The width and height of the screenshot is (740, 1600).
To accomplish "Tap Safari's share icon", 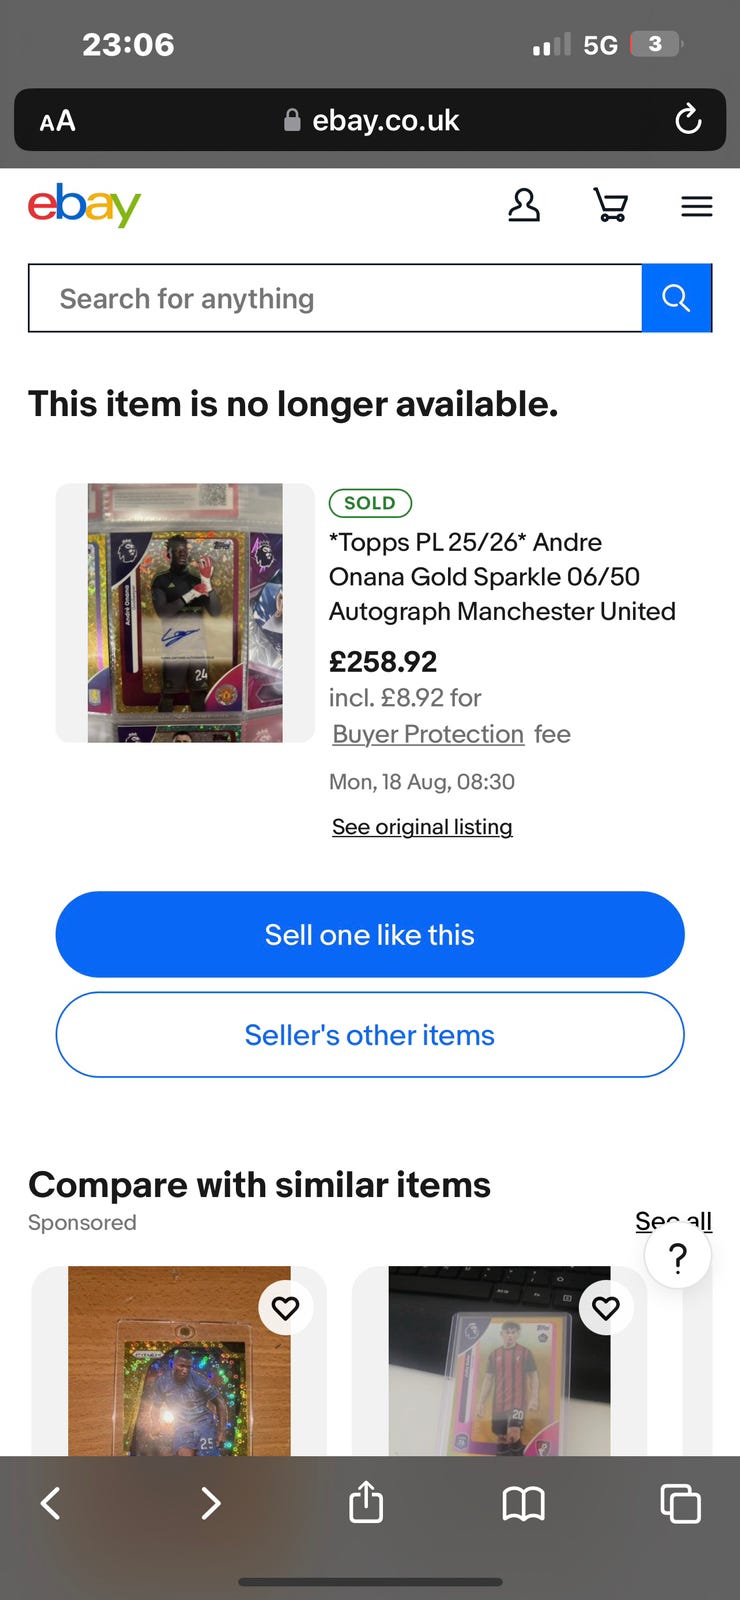I will (x=366, y=1502).
